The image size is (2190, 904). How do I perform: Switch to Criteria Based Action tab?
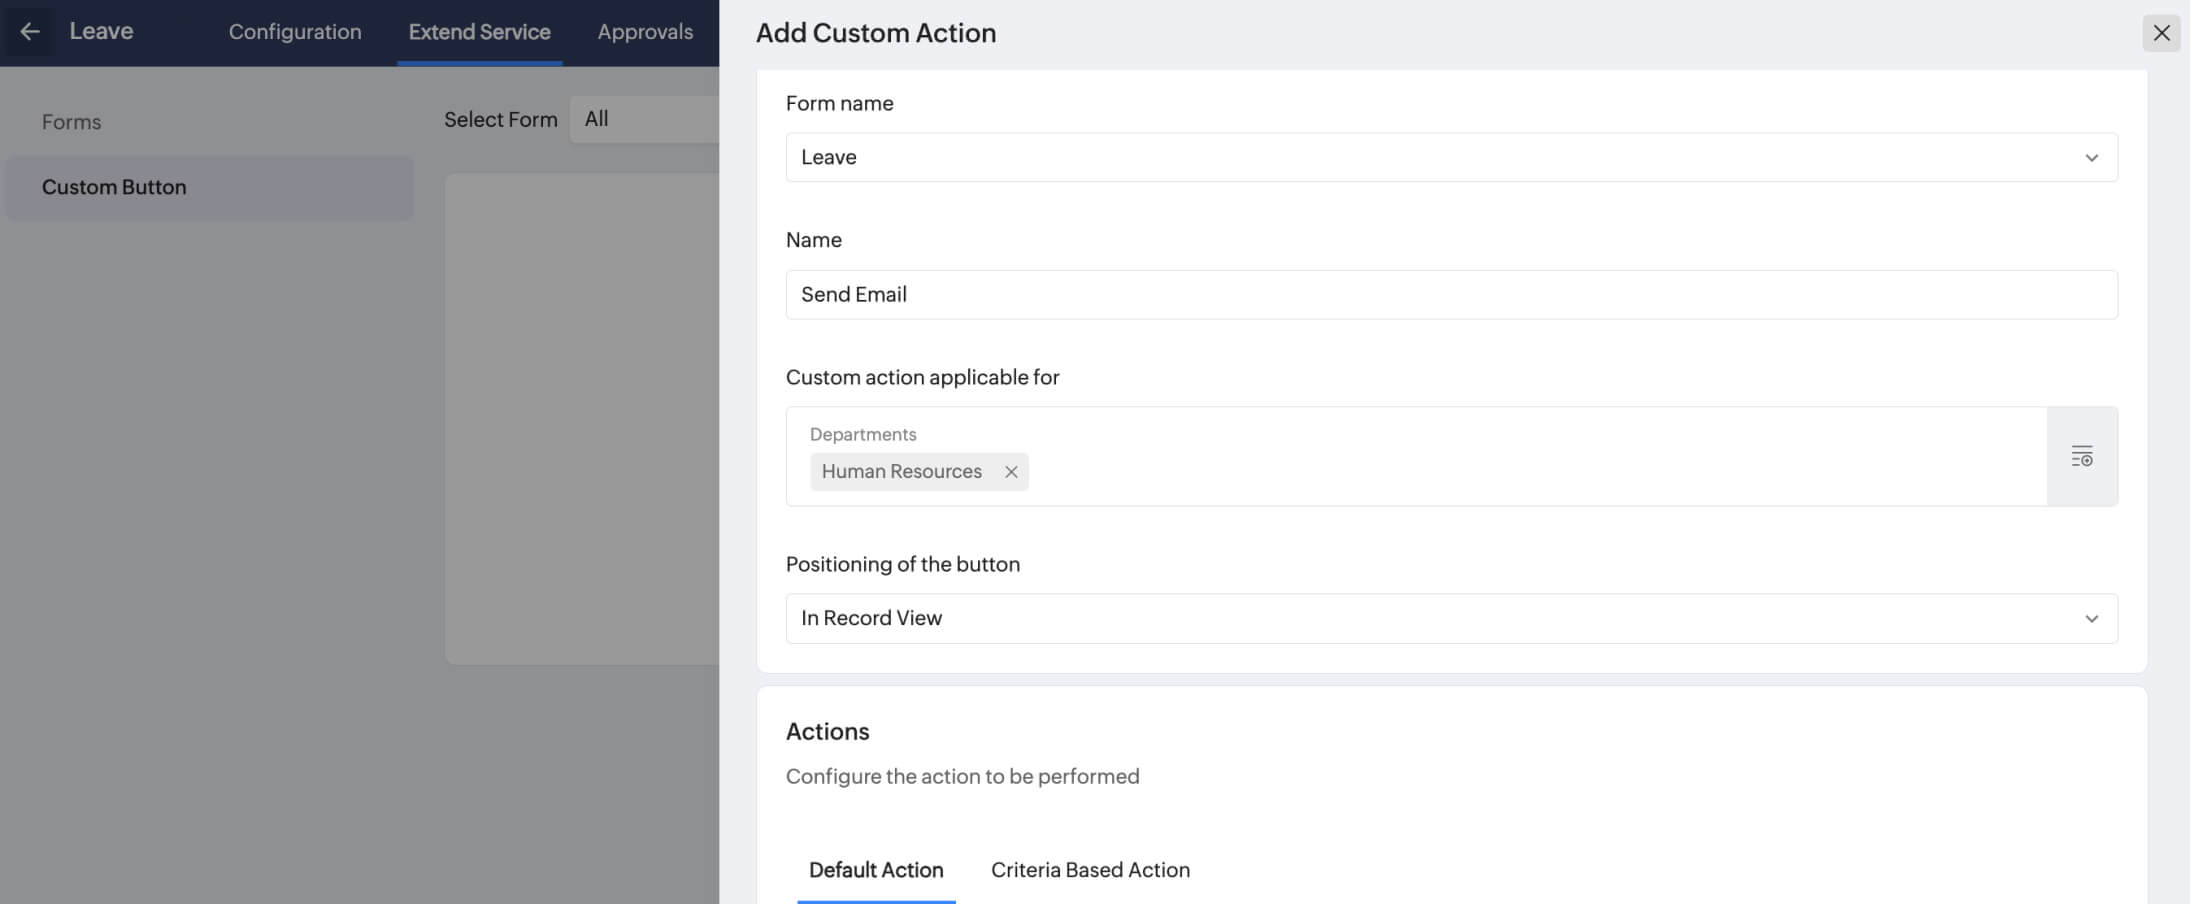(x=1090, y=870)
